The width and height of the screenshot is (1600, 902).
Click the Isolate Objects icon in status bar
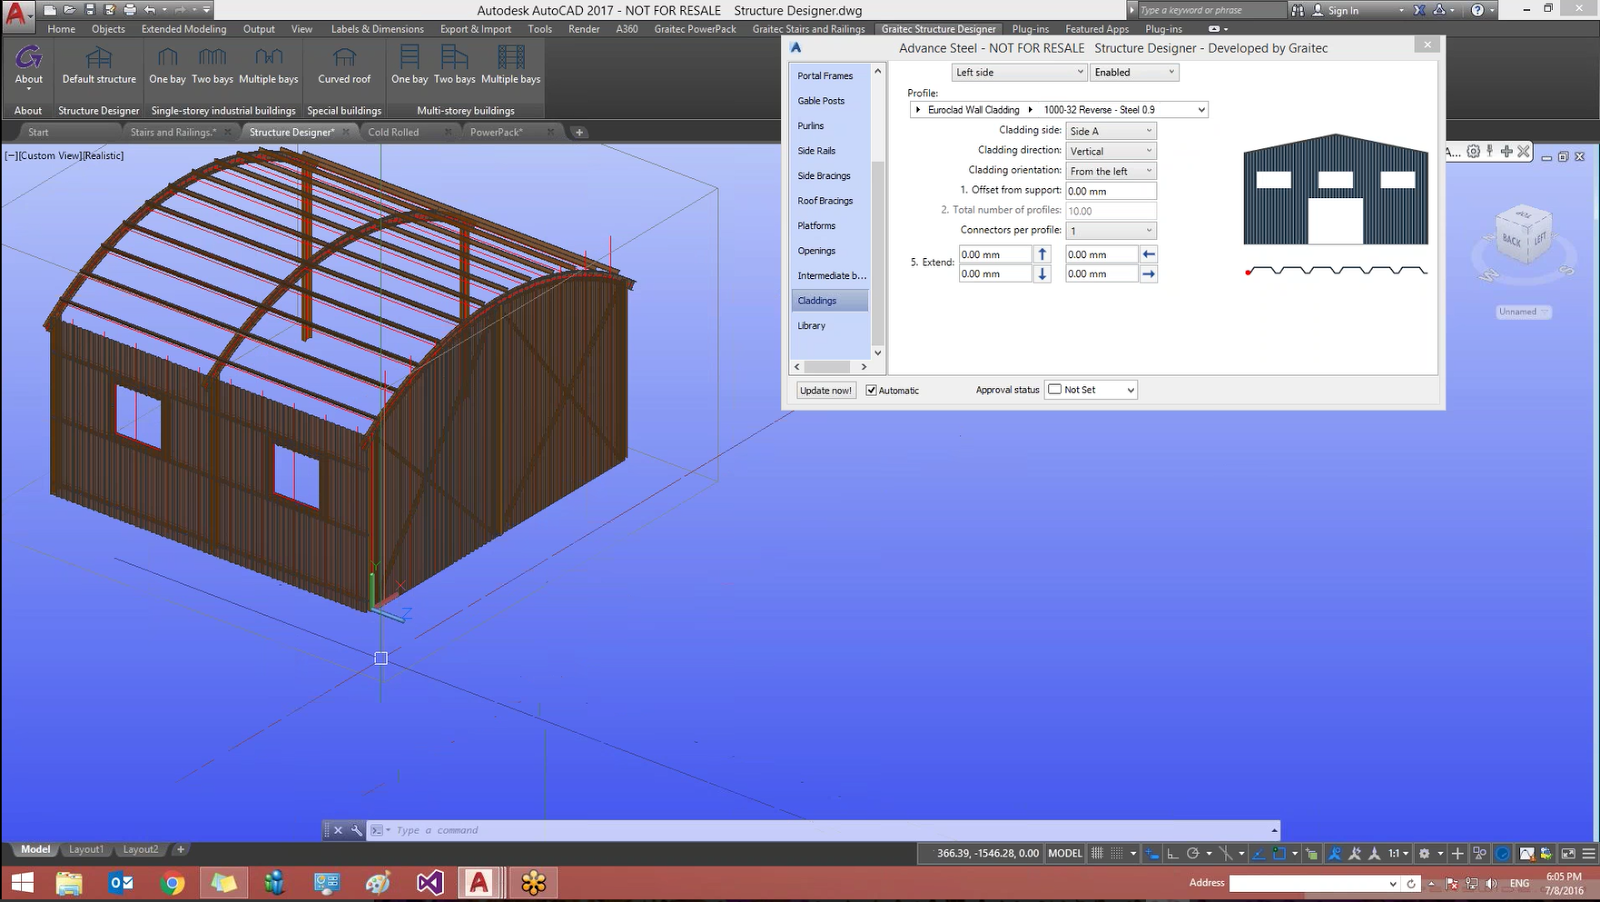tap(1479, 853)
